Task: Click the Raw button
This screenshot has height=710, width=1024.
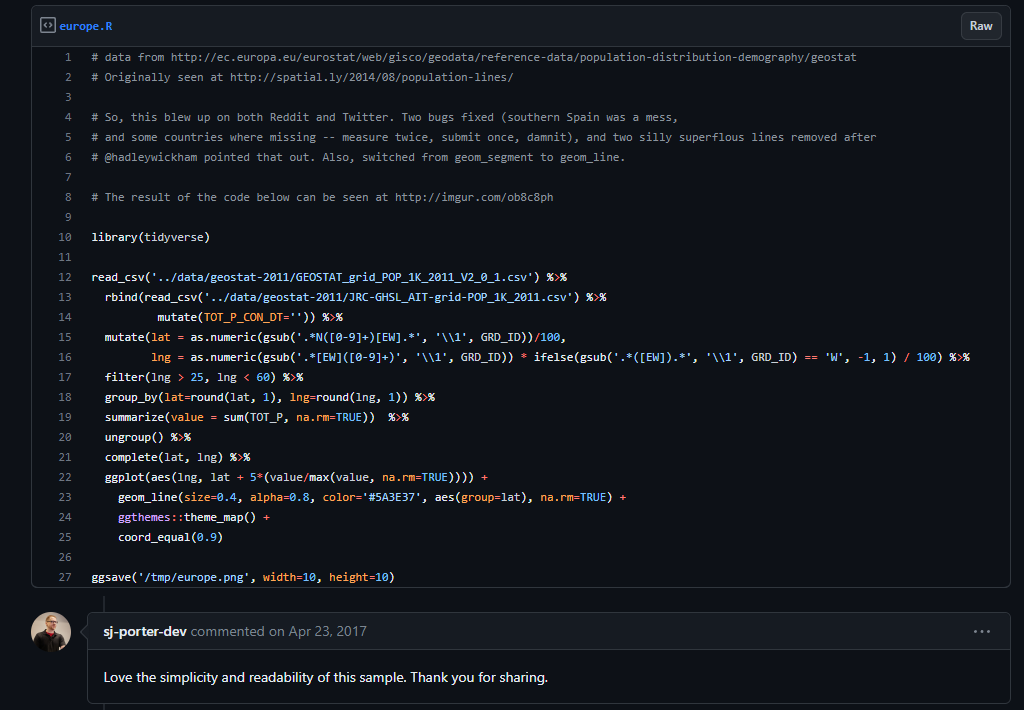Action: tap(980, 26)
